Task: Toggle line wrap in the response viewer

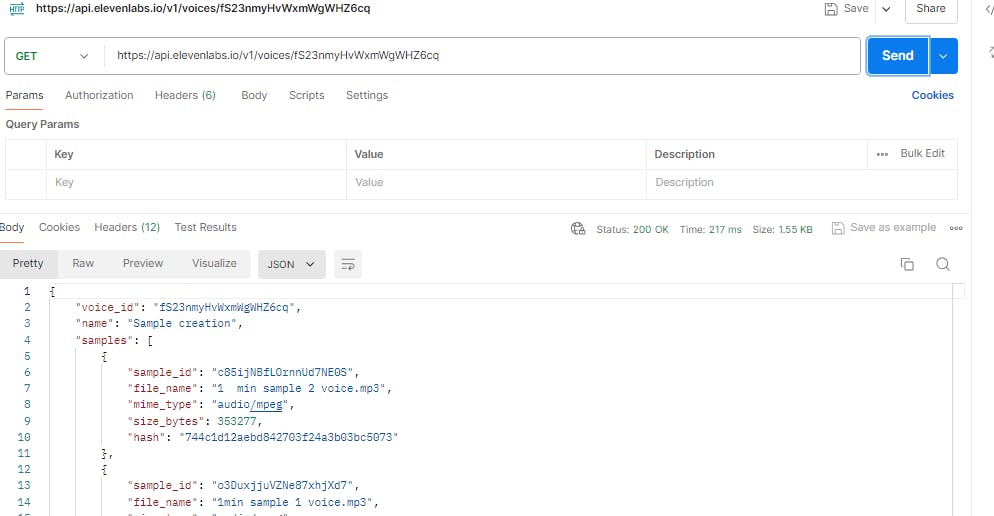Action: (348, 264)
